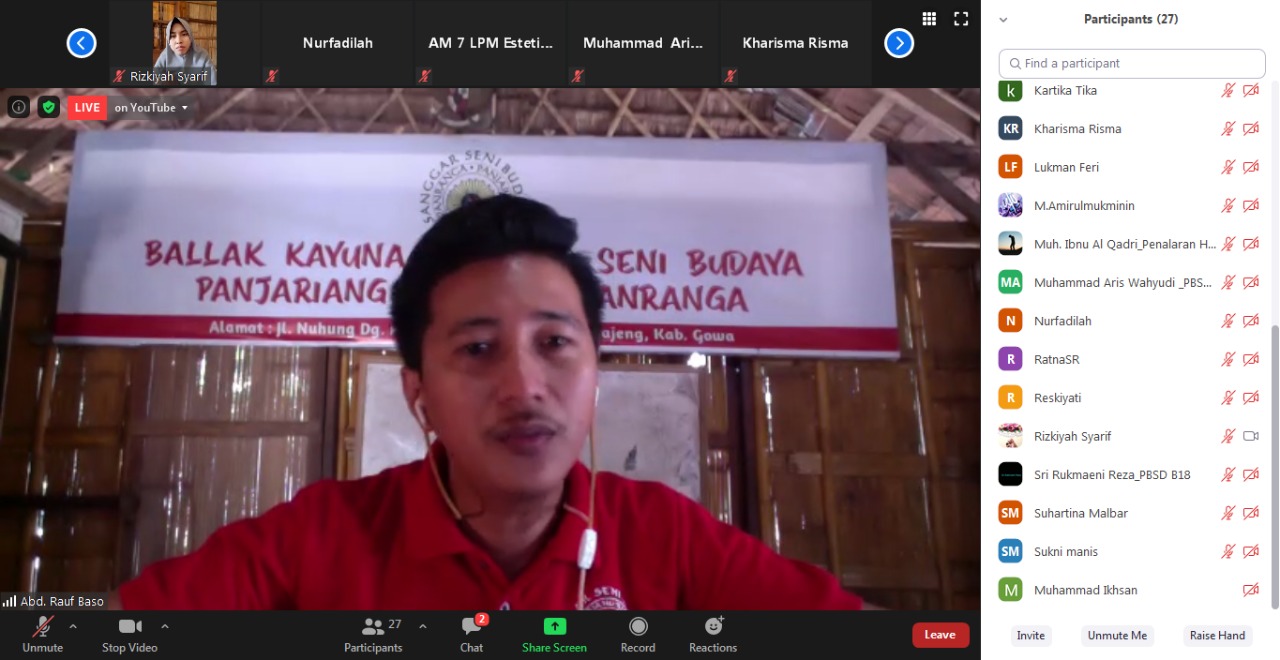
Task: Open audio options chevron beside Unmute
Action: click(x=71, y=625)
